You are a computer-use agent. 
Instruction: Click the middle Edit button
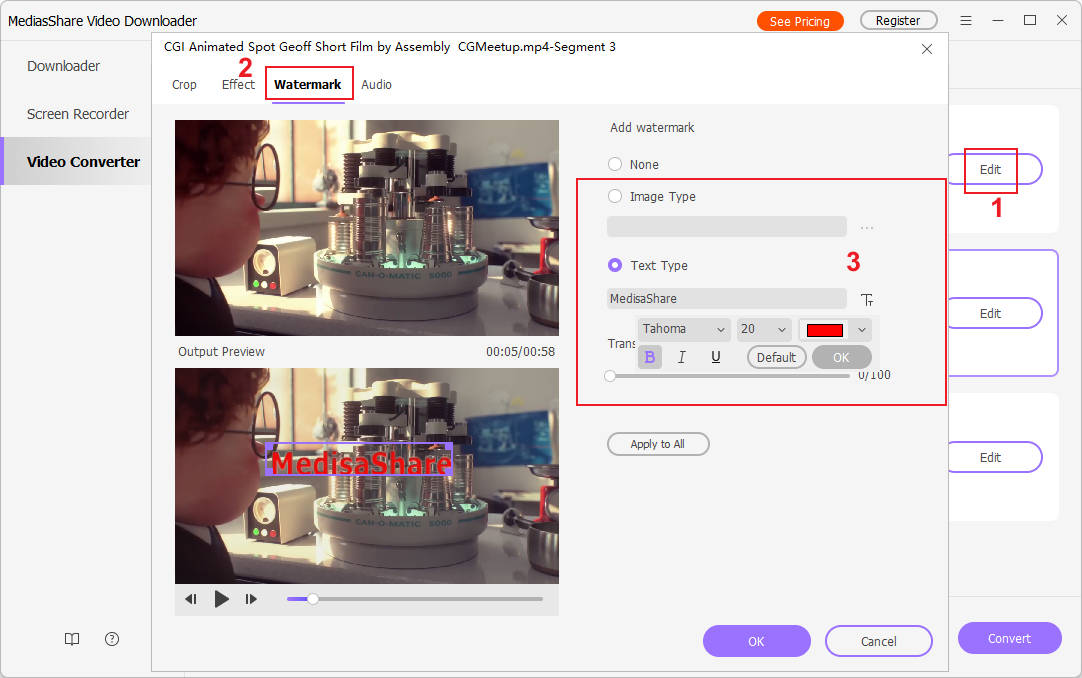pos(990,313)
